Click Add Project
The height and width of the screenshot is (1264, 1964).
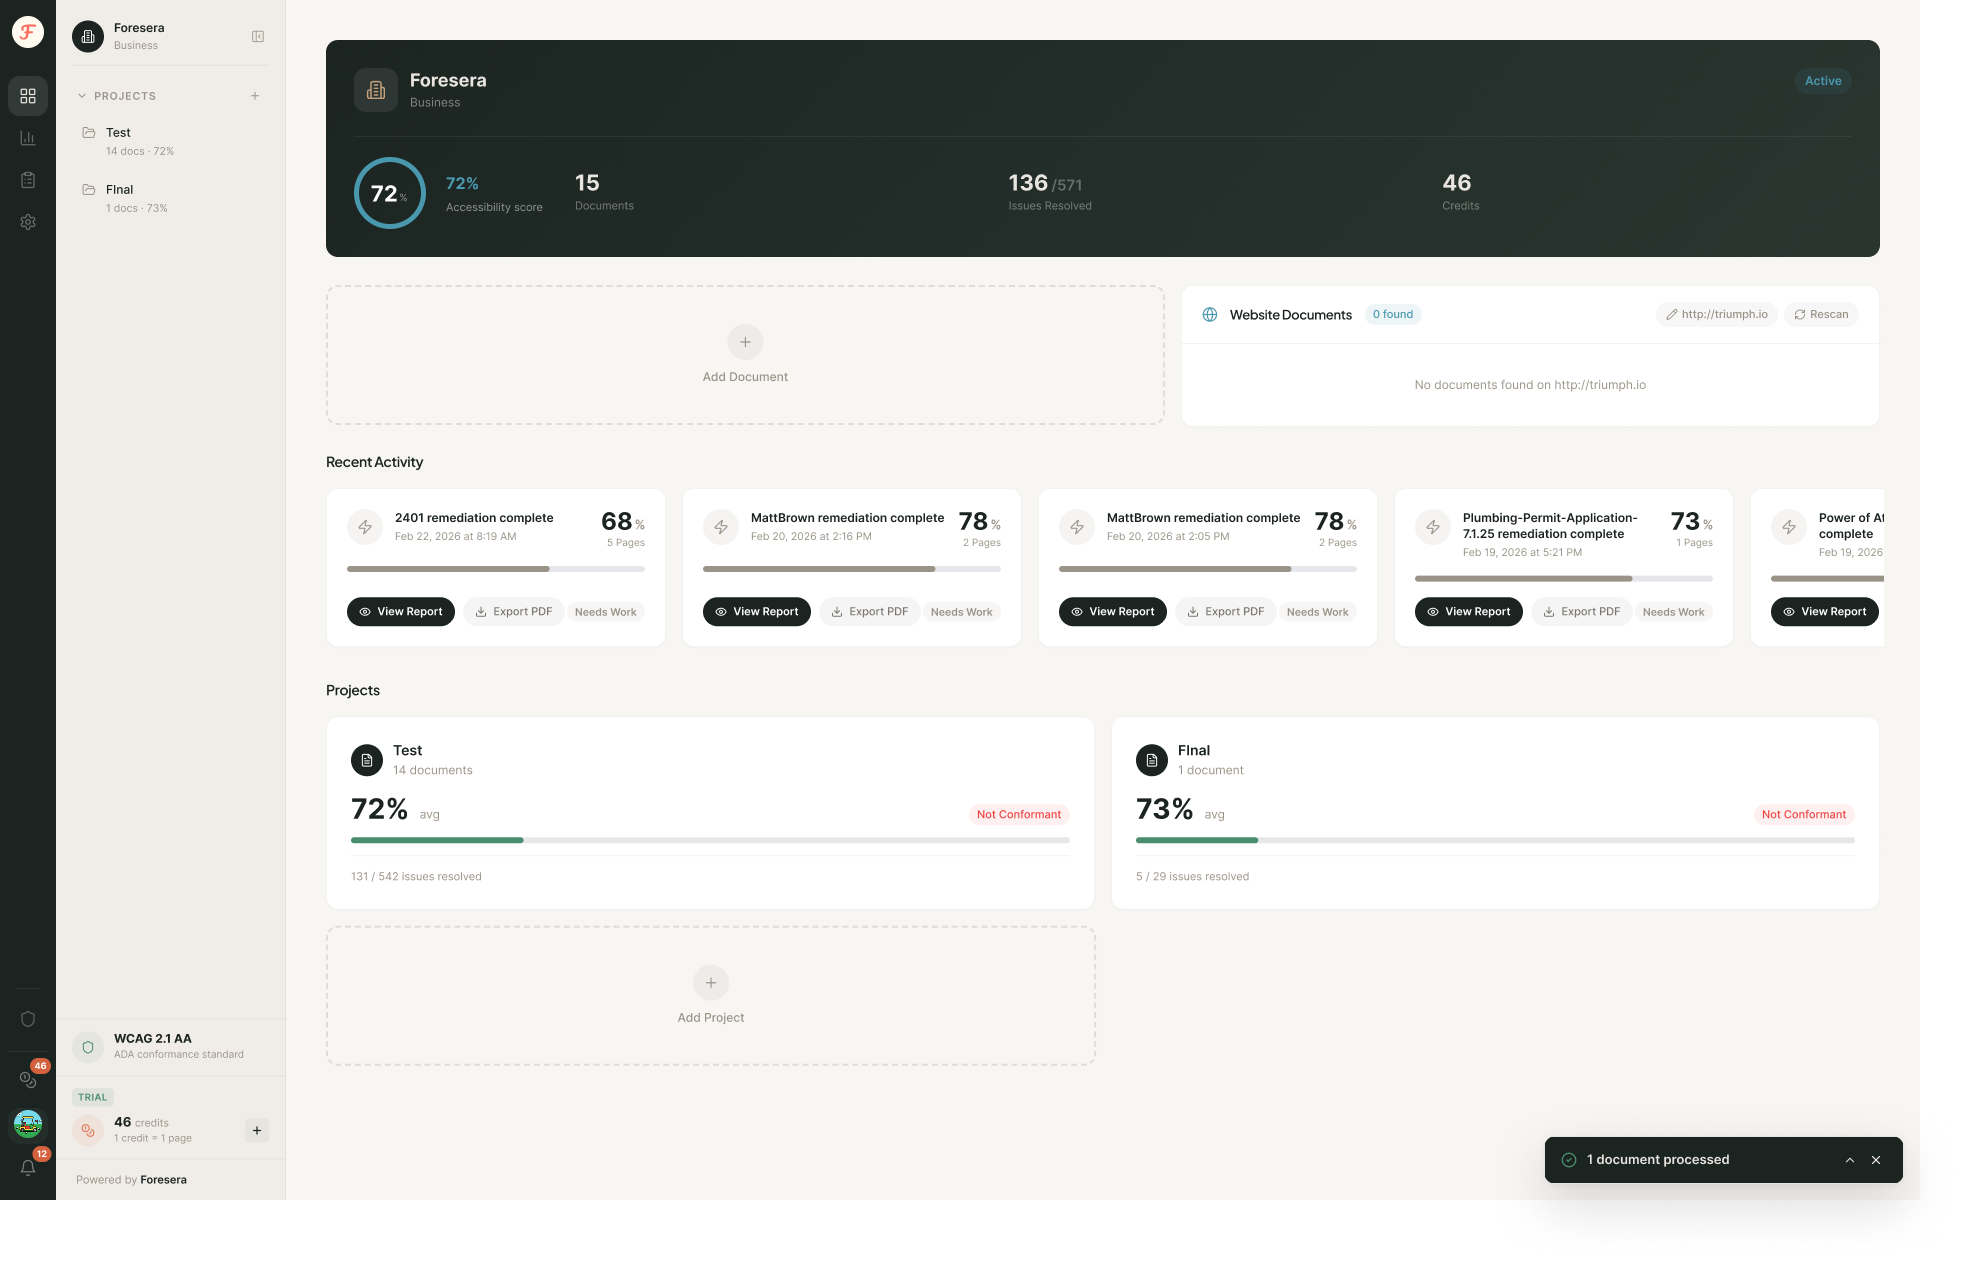tap(710, 996)
